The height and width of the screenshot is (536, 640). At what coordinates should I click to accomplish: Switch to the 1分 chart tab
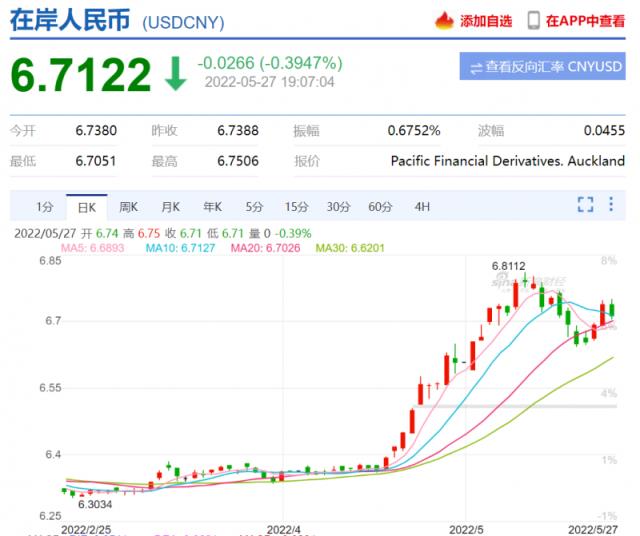click(44, 207)
